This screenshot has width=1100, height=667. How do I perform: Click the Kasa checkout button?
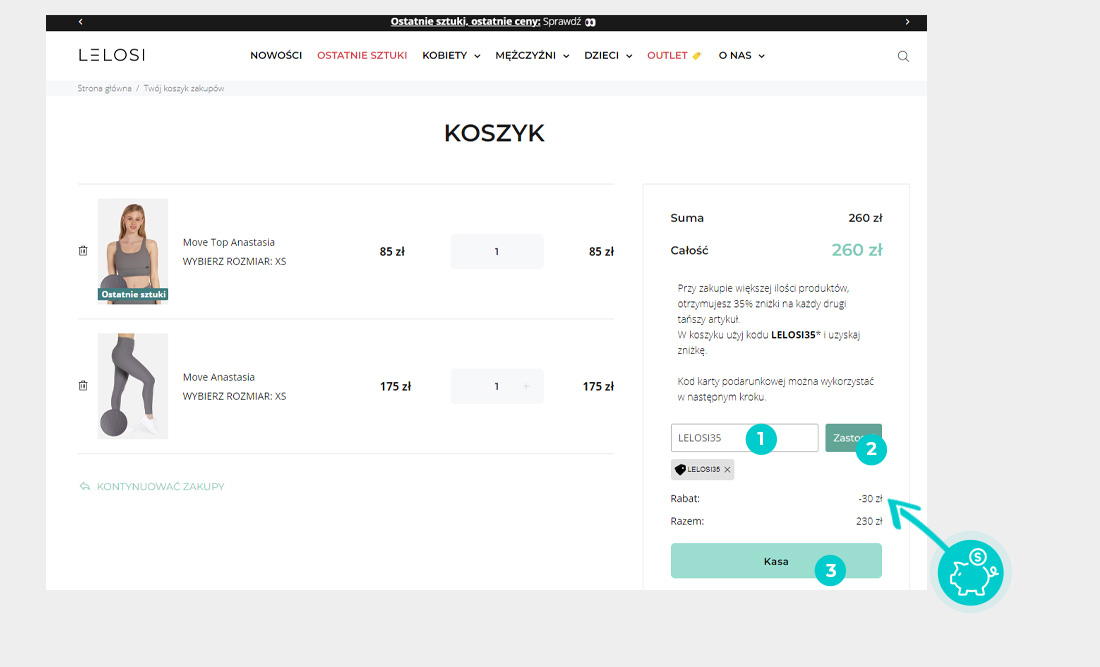[x=776, y=561]
